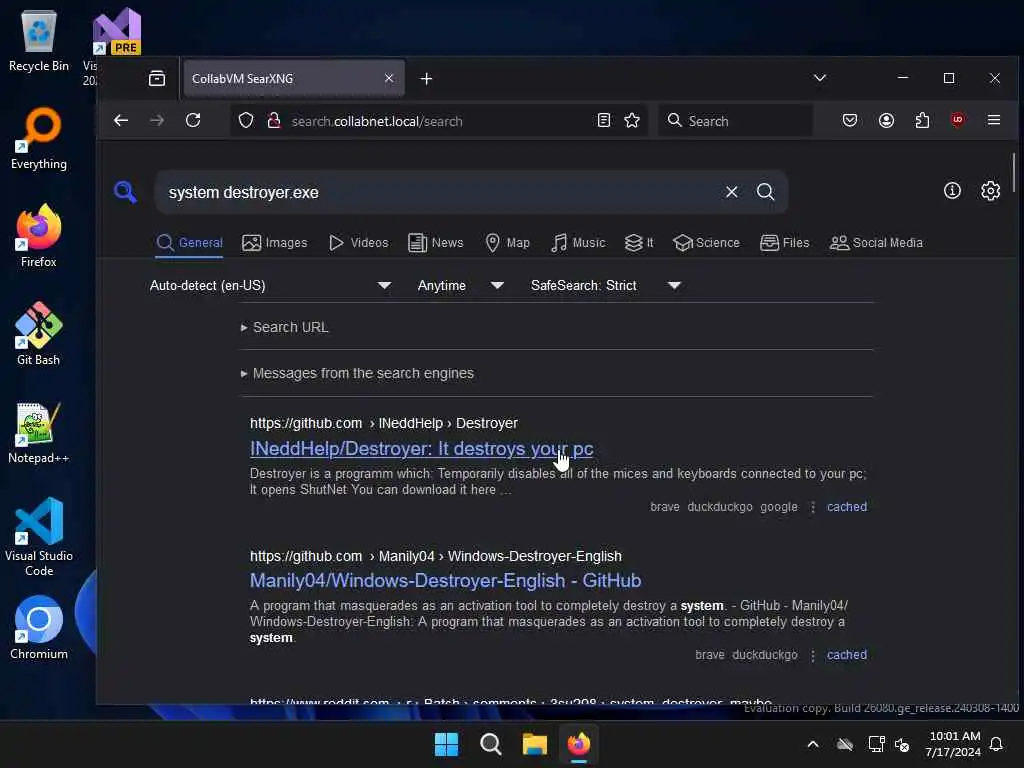Switch to the Videos tab
This screenshot has width=1024, height=768.
coord(359,243)
